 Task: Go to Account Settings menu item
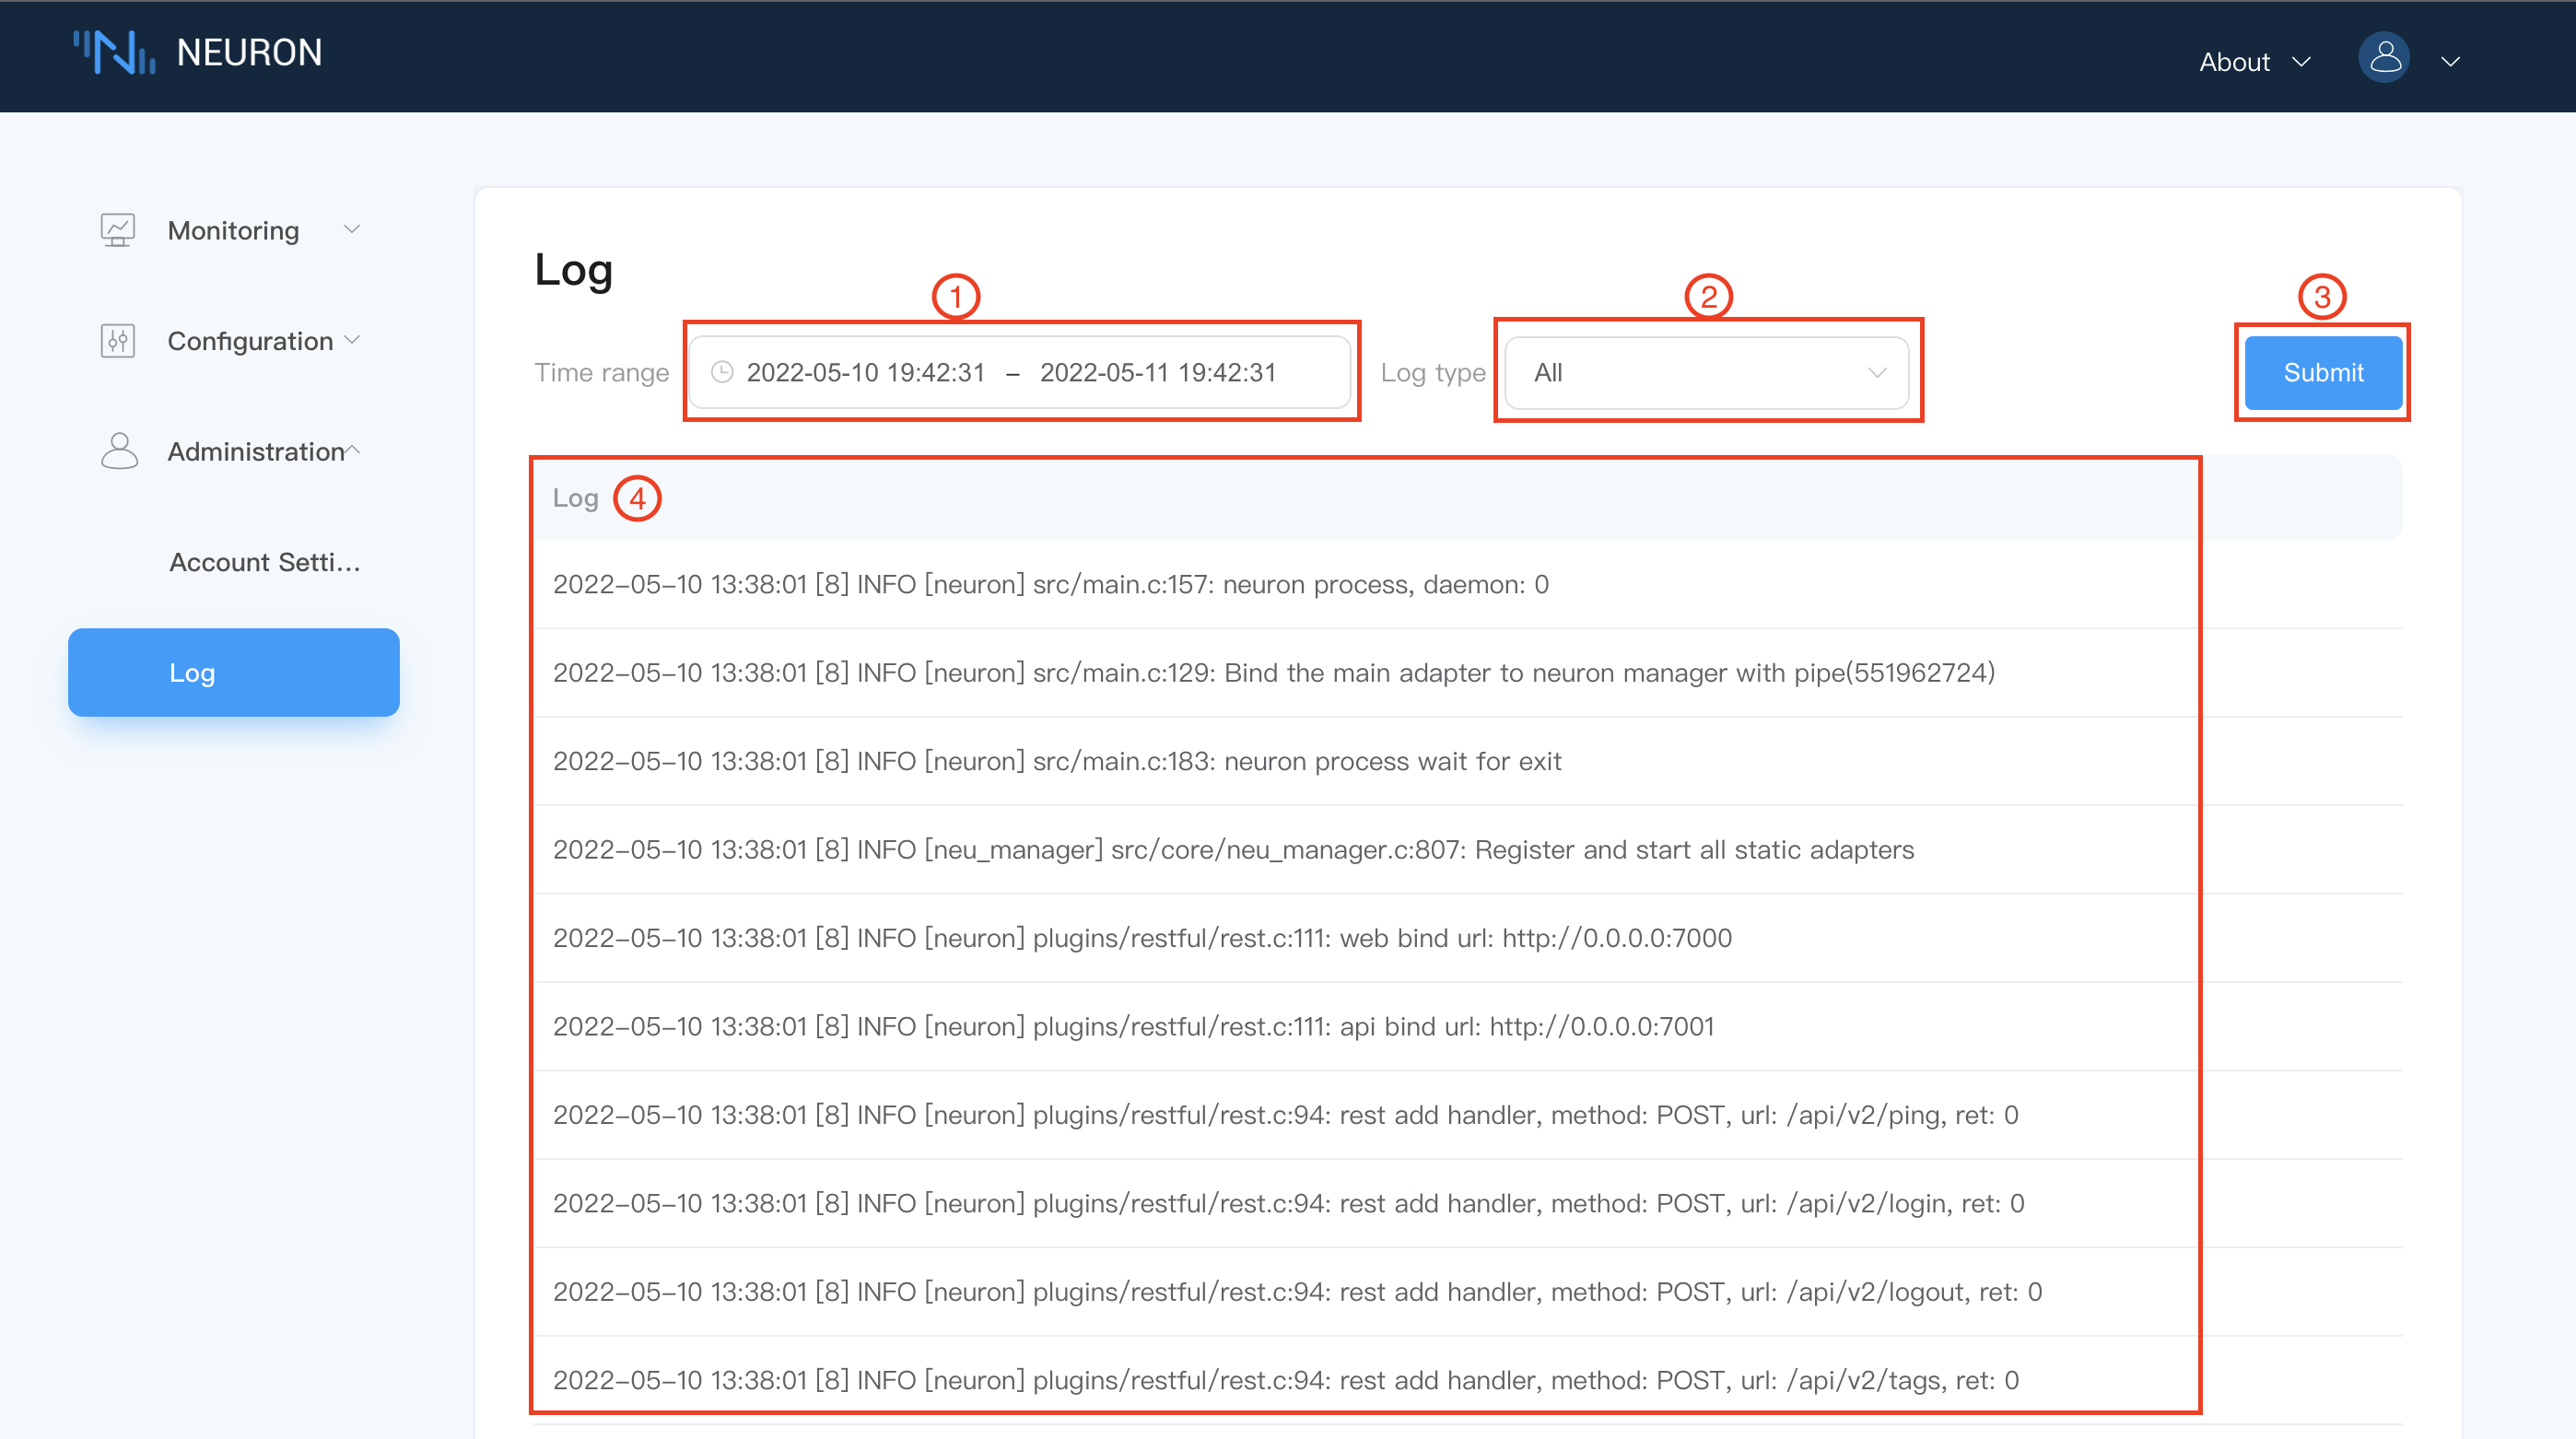264,562
